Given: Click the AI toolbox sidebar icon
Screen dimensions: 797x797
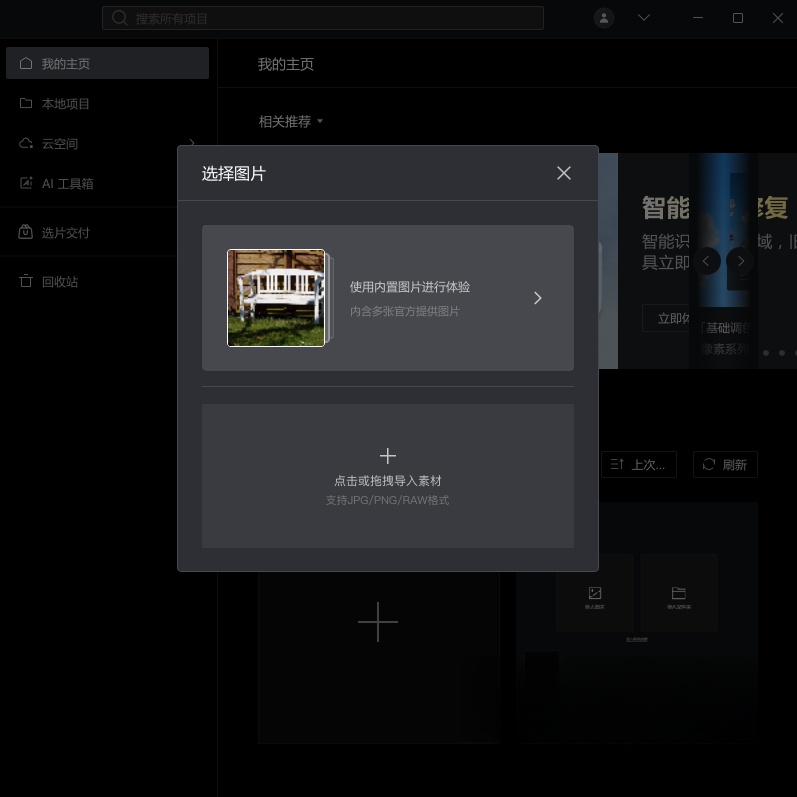Looking at the screenshot, I should (x=26, y=183).
